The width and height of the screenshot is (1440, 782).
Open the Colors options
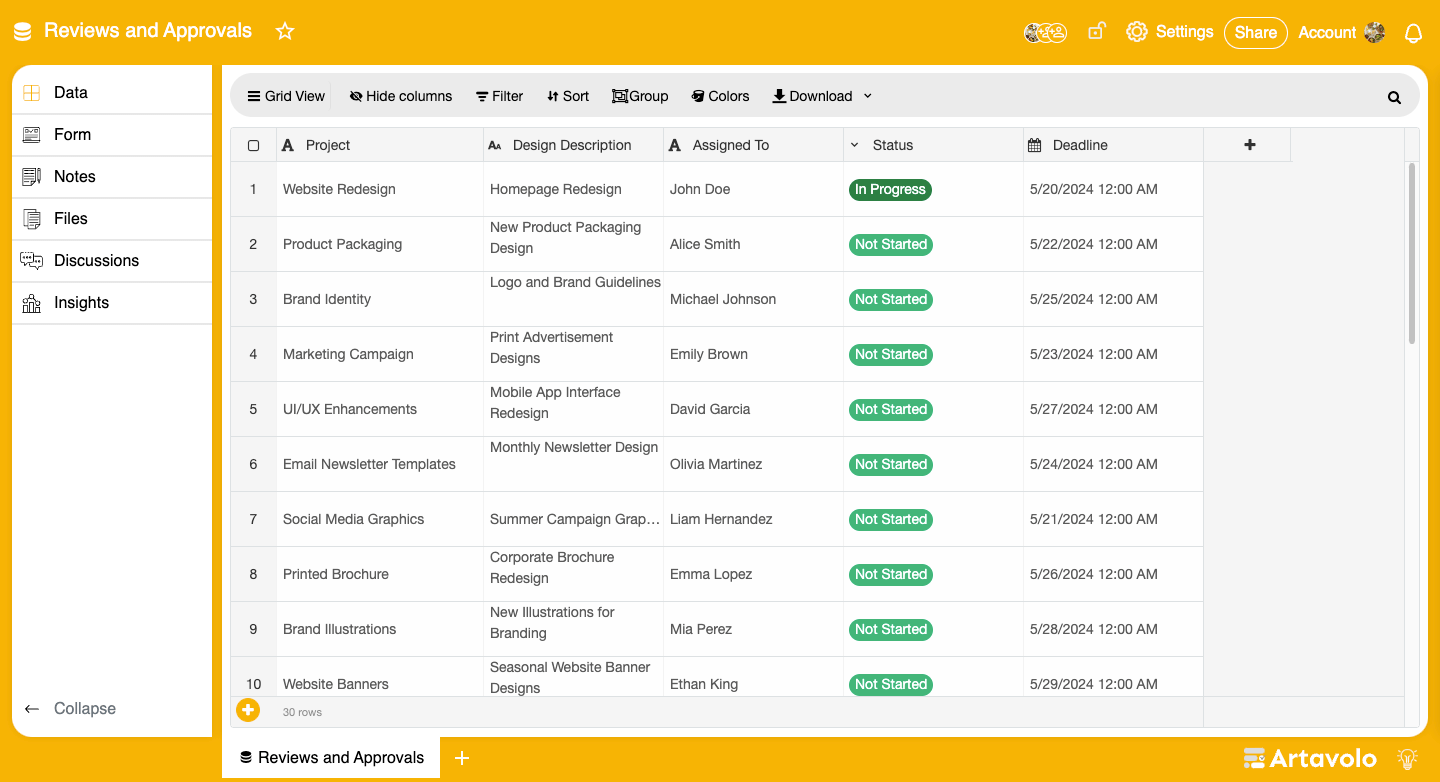[719, 96]
